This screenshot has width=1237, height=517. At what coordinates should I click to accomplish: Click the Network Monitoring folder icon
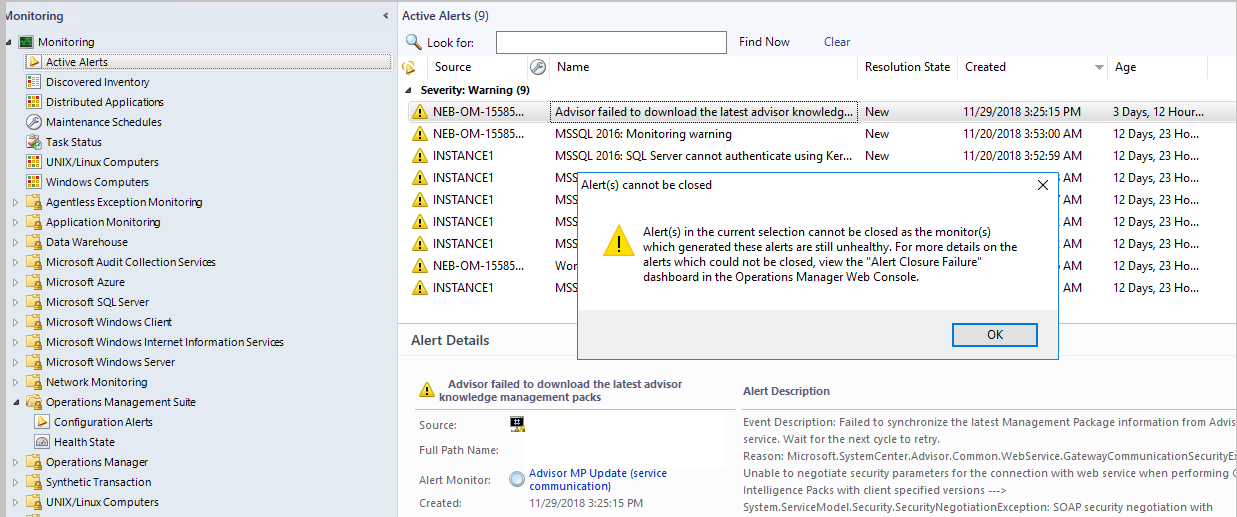point(34,382)
